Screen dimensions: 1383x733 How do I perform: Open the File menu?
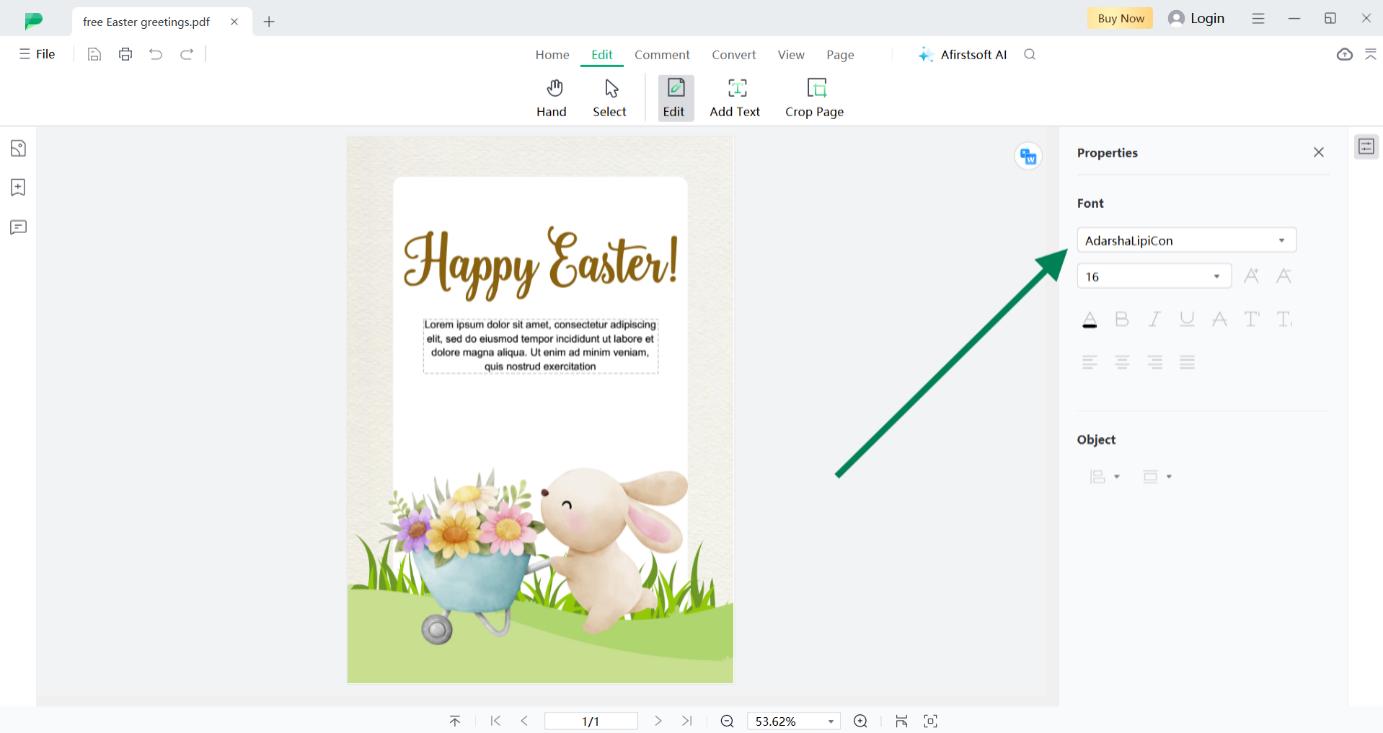(x=37, y=54)
